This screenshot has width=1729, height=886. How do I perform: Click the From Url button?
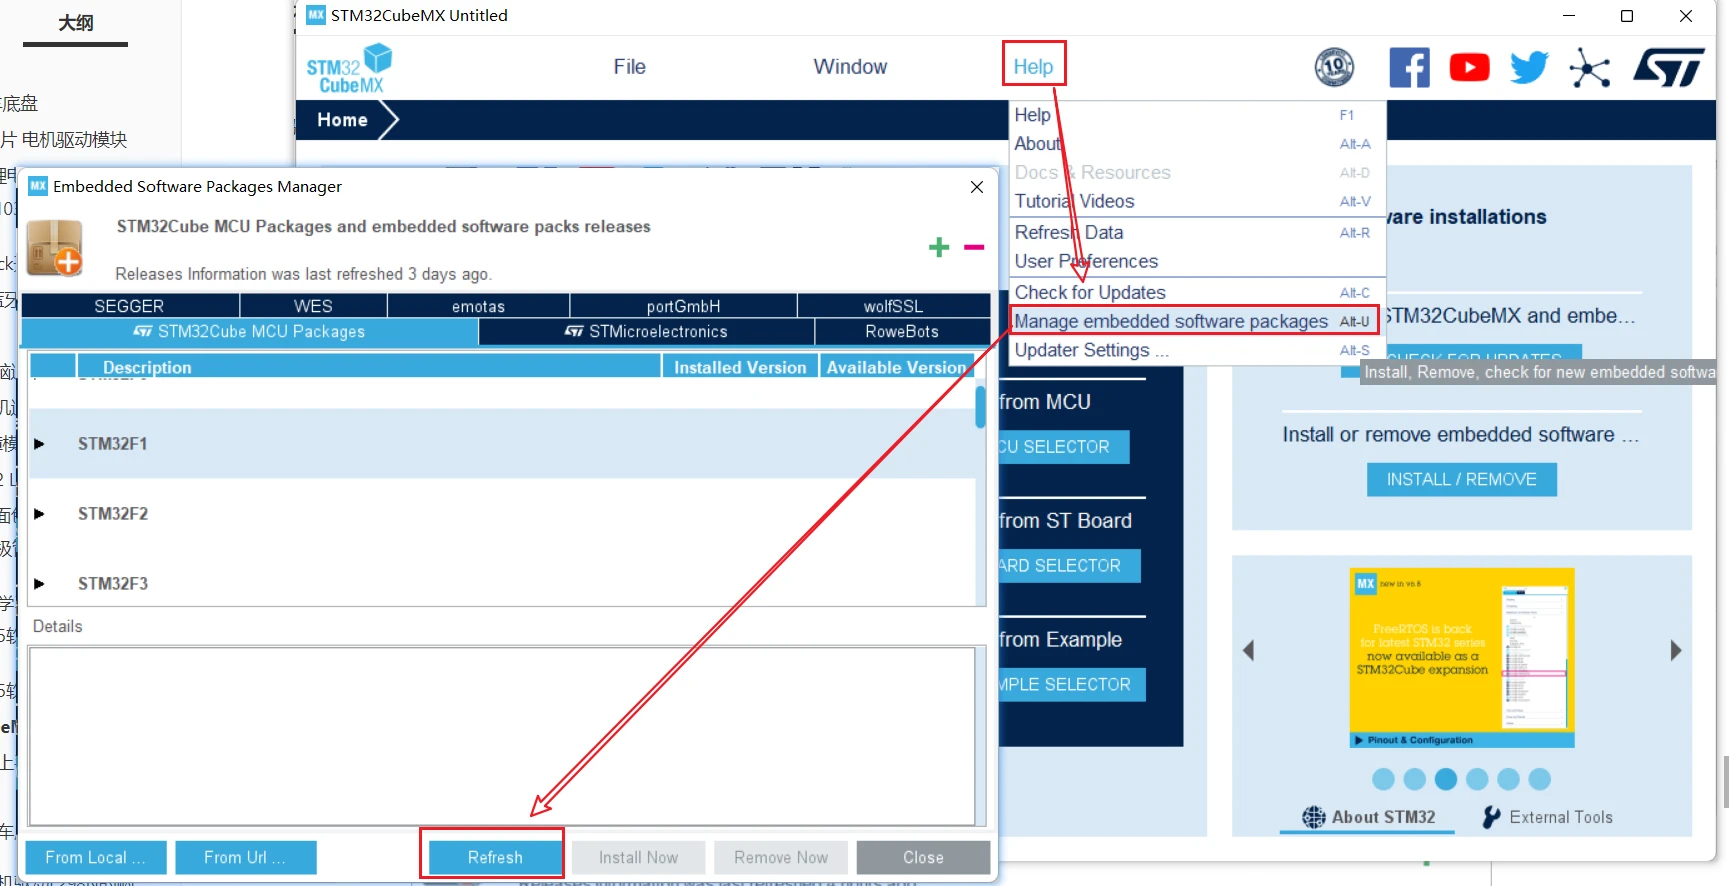[x=245, y=858]
